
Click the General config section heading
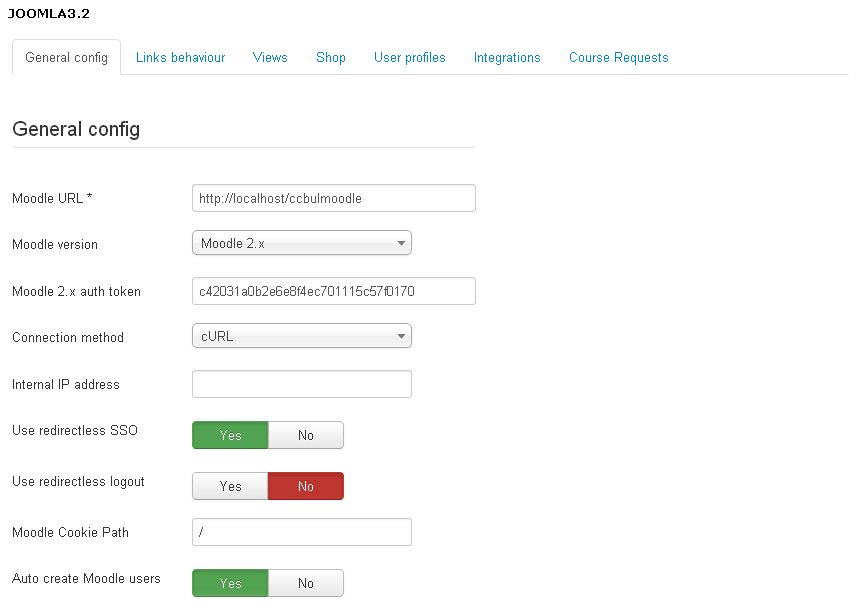[76, 129]
